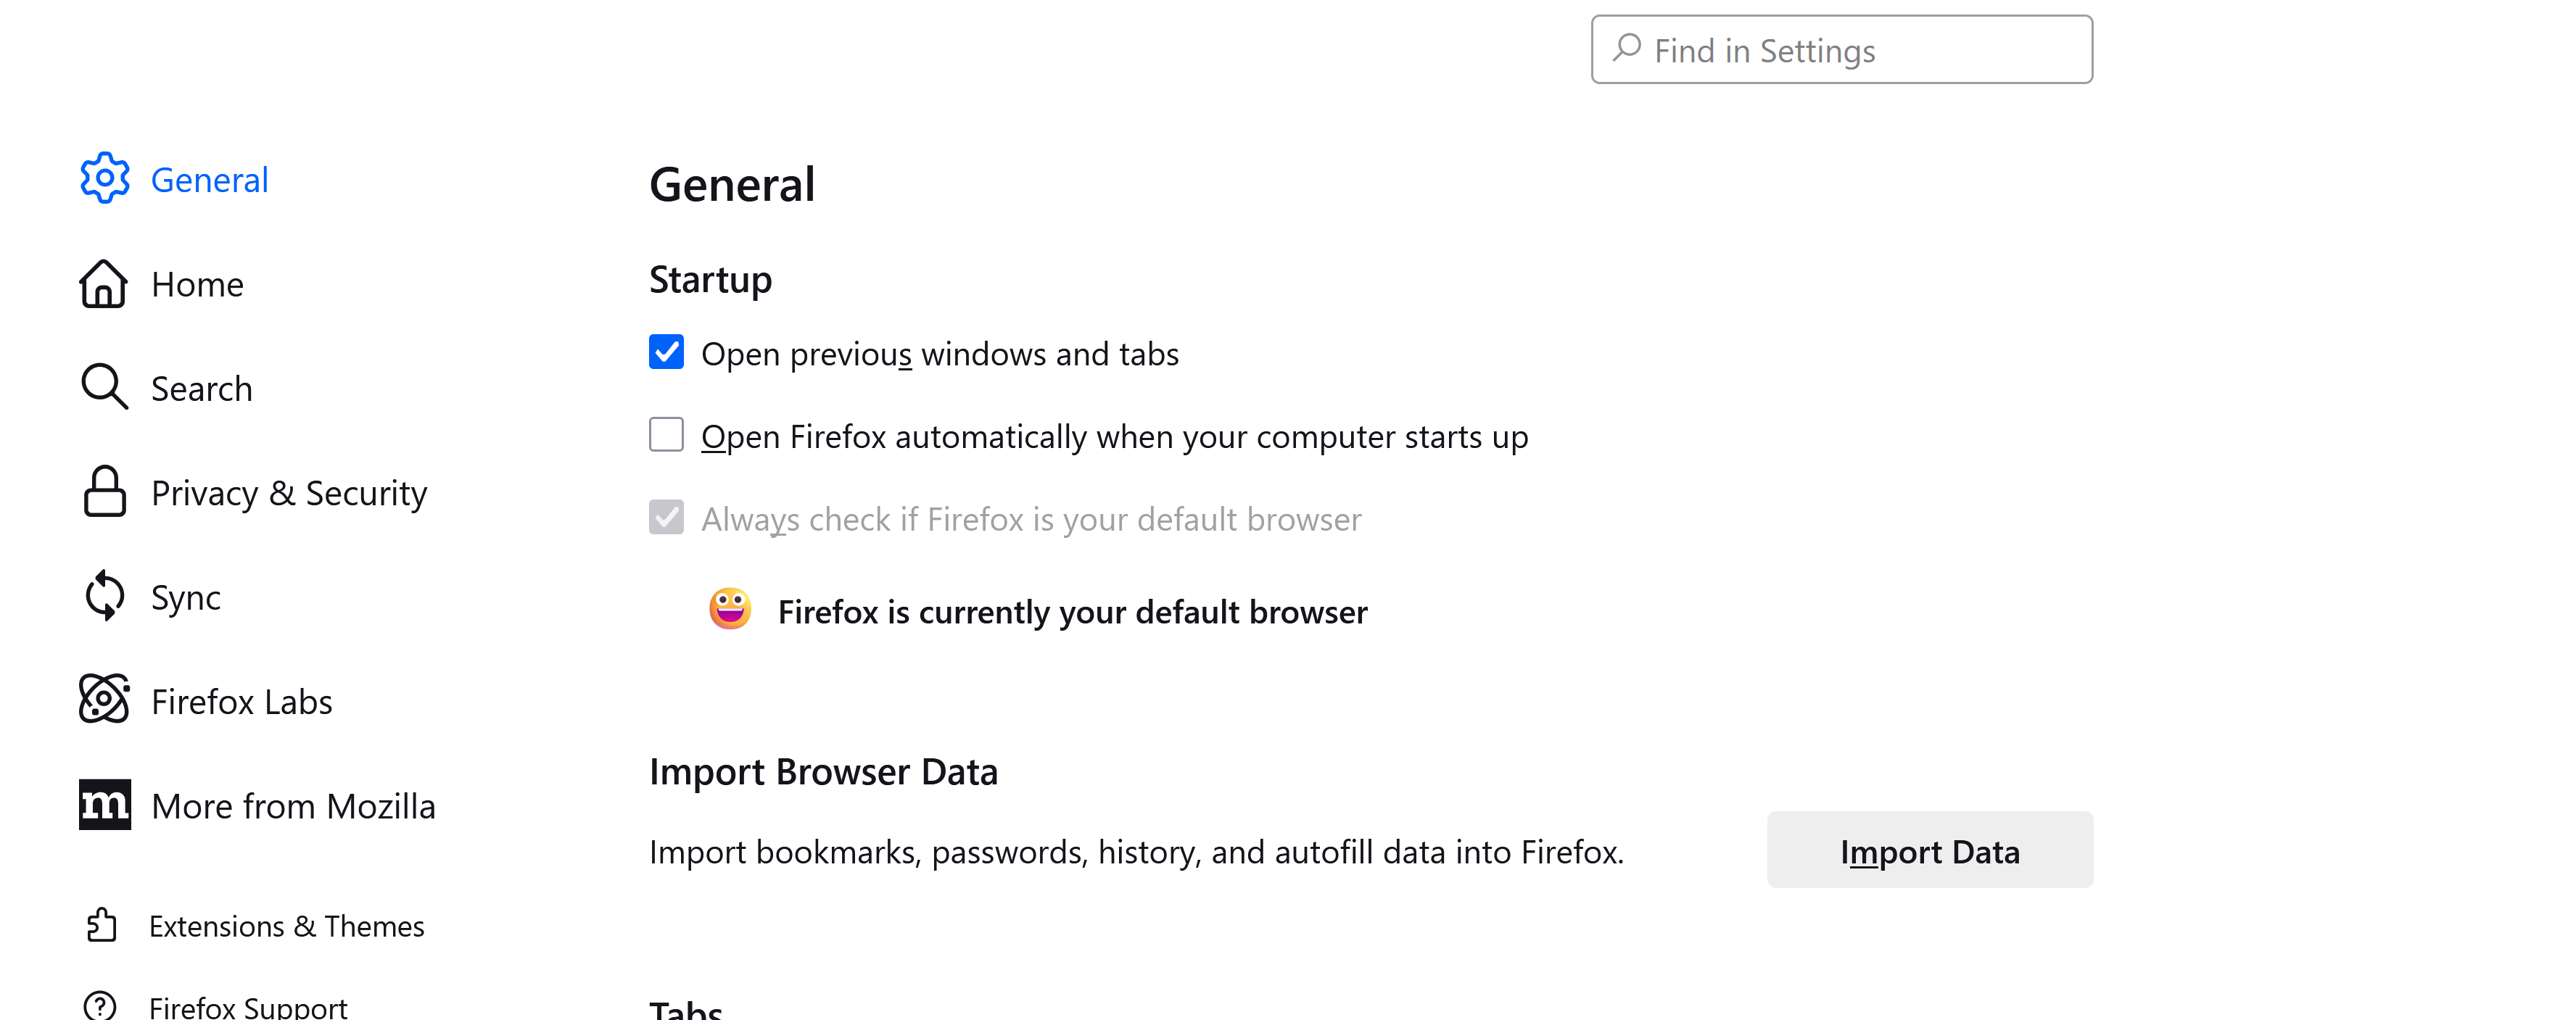Click the default browser smiley emoji
Viewport: 2576px width, 1020px height.
[730, 609]
